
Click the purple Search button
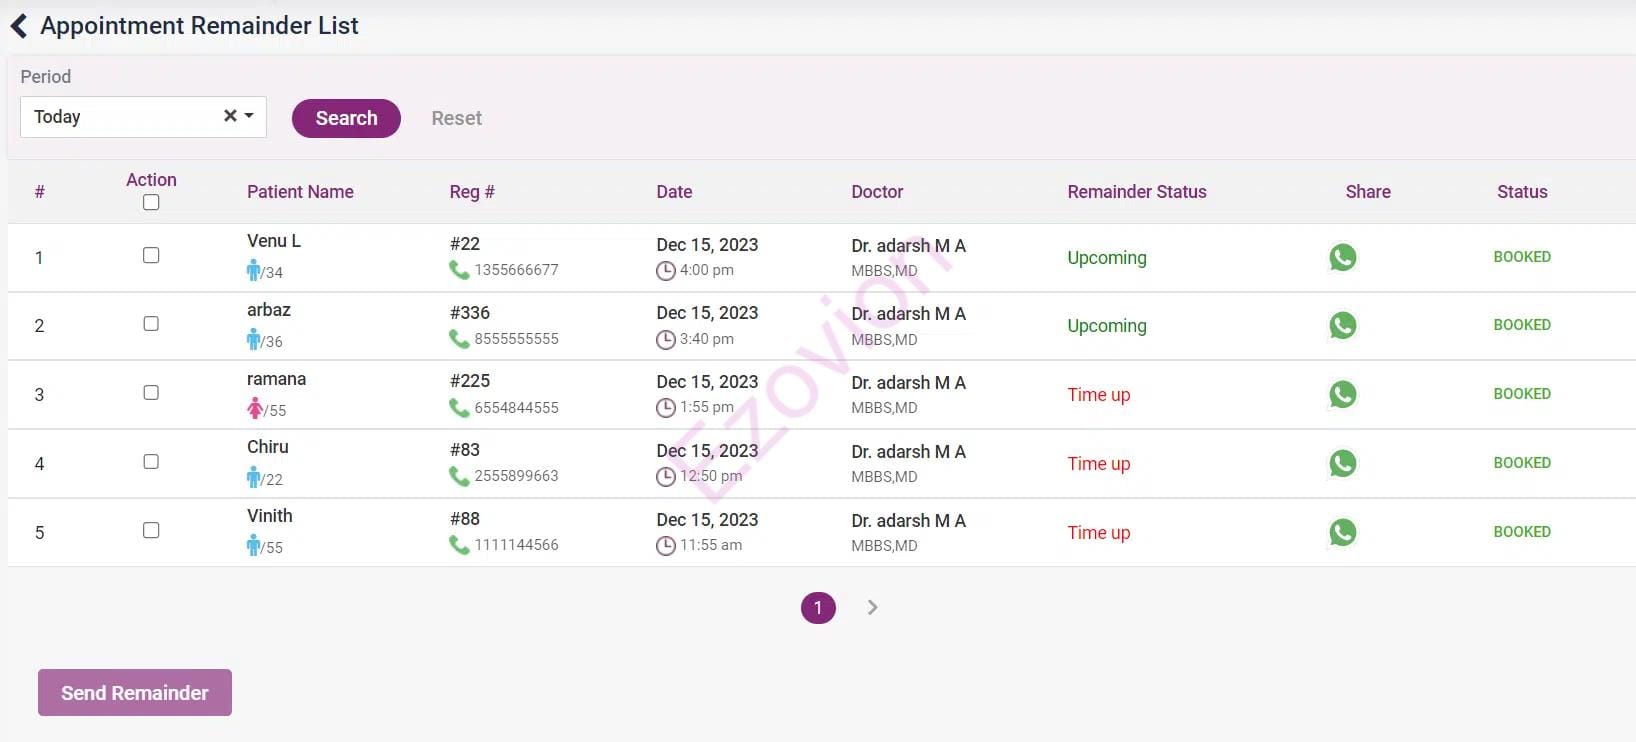(346, 118)
